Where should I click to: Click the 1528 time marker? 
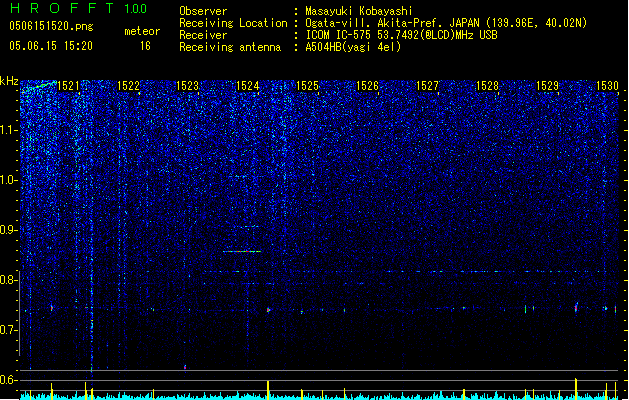pos(487,86)
